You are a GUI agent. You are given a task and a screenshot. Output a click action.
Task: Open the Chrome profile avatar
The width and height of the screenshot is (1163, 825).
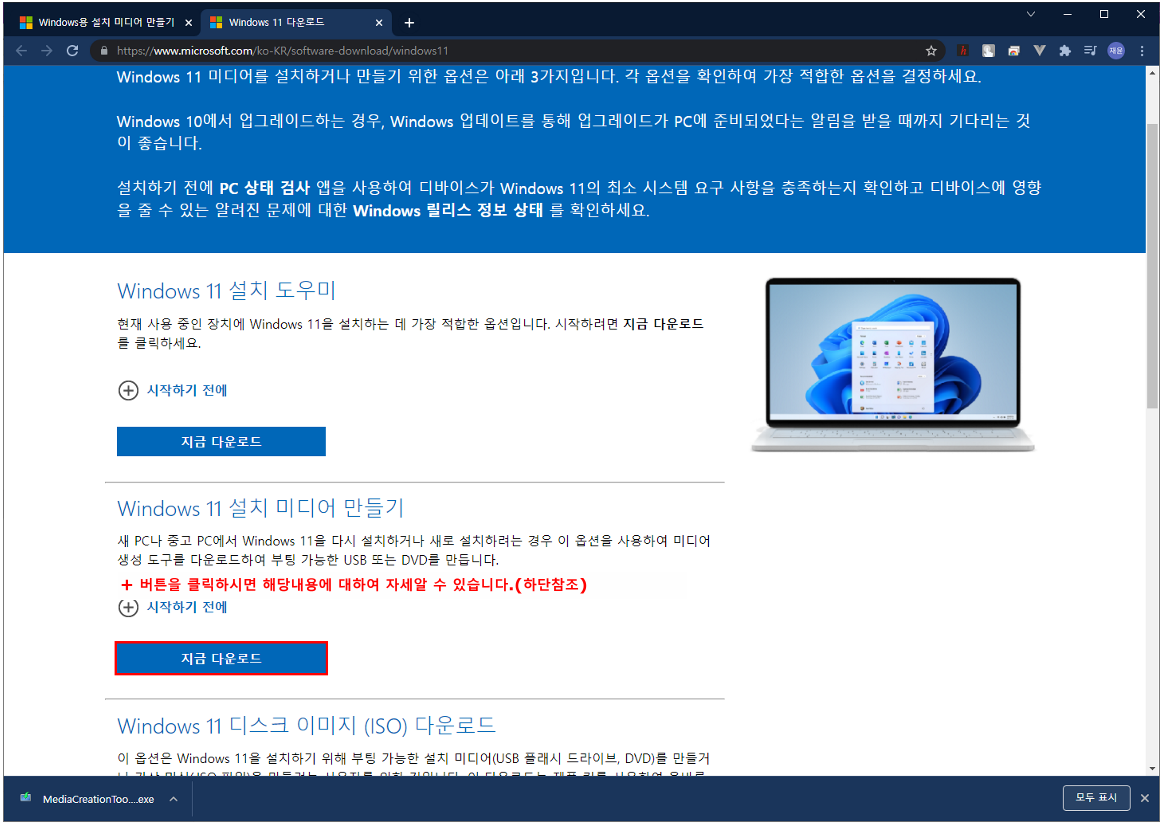[1116, 50]
